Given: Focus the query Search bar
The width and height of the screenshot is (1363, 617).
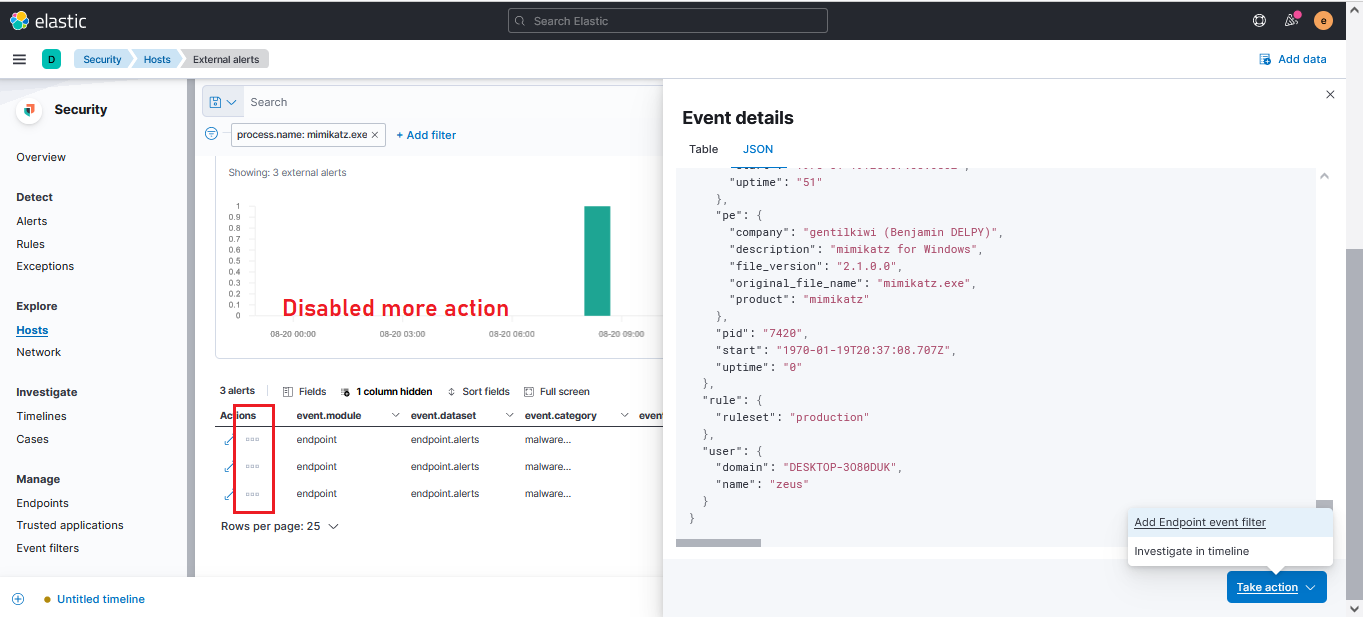Looking at the screenshot, I should [x=454, y=102].
